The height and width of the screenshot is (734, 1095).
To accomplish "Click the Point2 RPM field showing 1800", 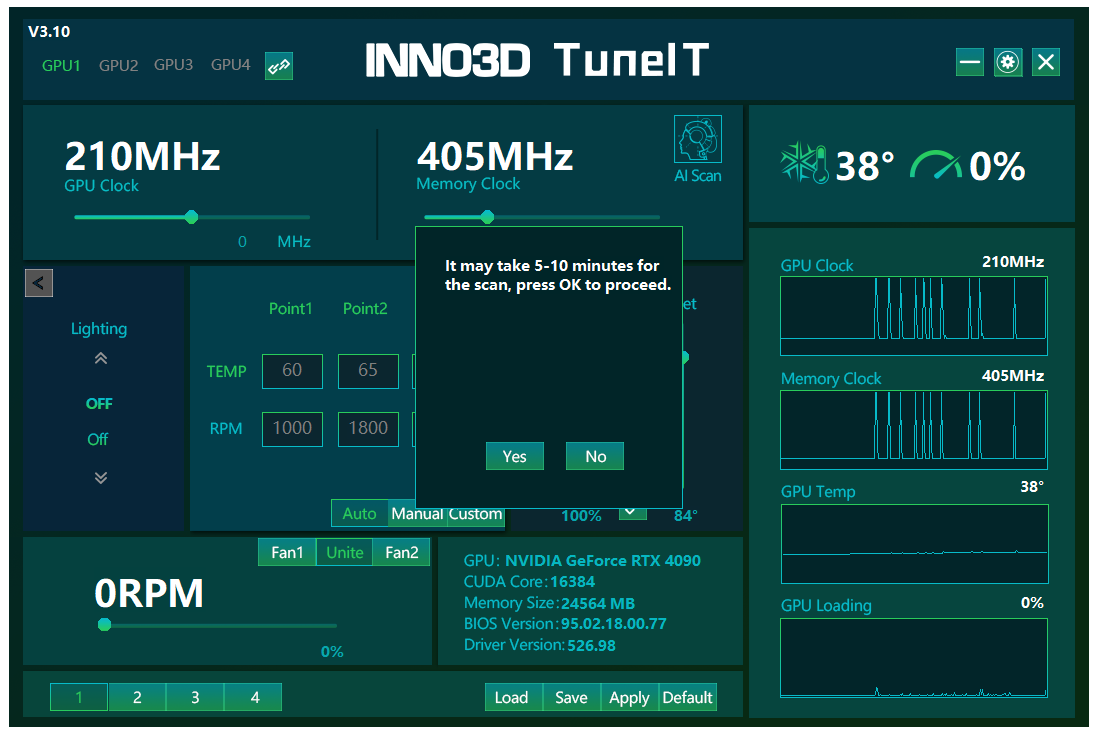I will coord(369,429).
